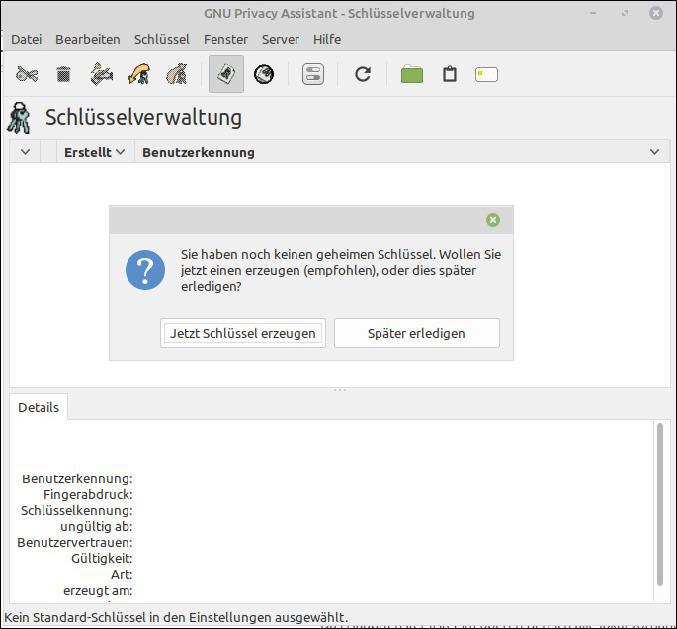Switch to detailed view round icon
The width and height of the screenshot is (677, 629).
pyautogui.click(x=264, y=74)
